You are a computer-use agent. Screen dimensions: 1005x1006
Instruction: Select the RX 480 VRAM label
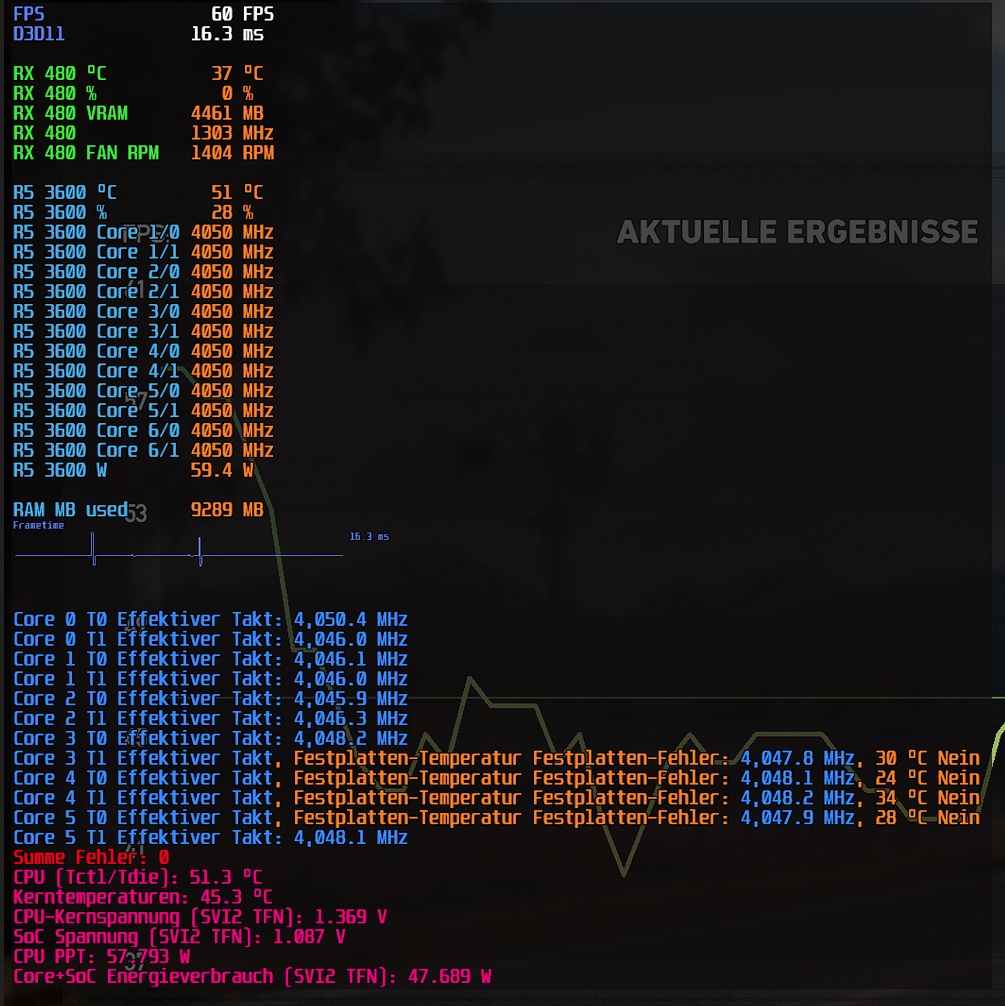click(x=71, y=114)
